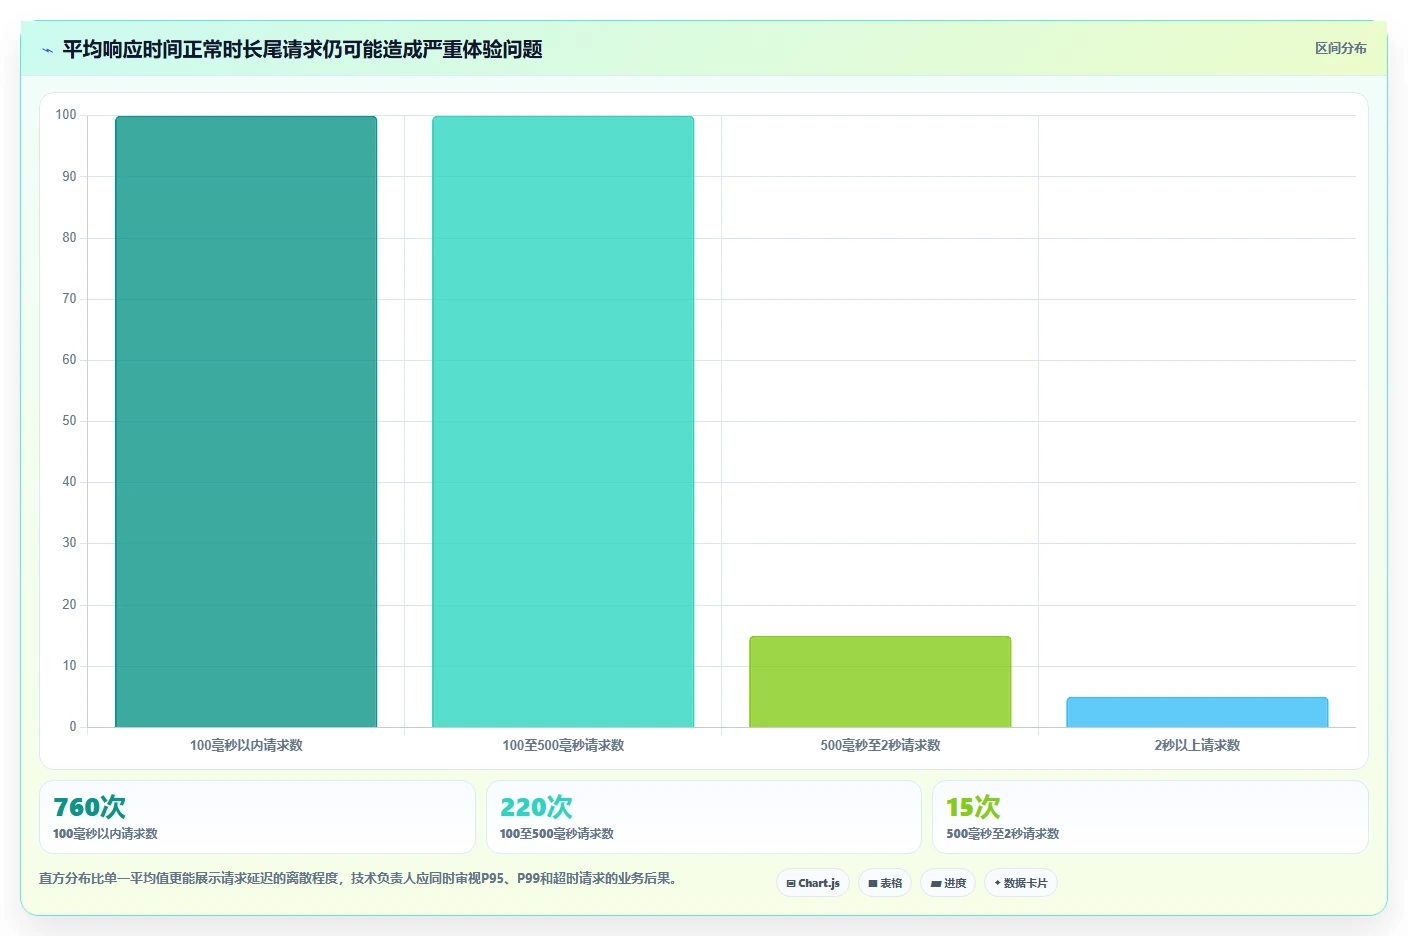
Task: Click the x-axis label 500毫秒至2秒请求数
Action: coord(880,745)
